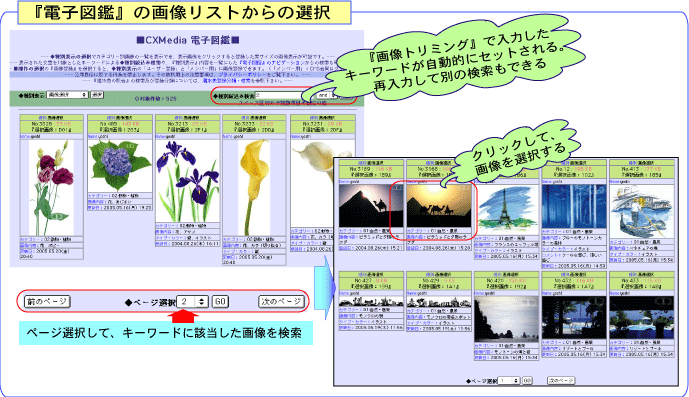Click the ■CXMedia 電子図鑑■ title

point(188,40)
